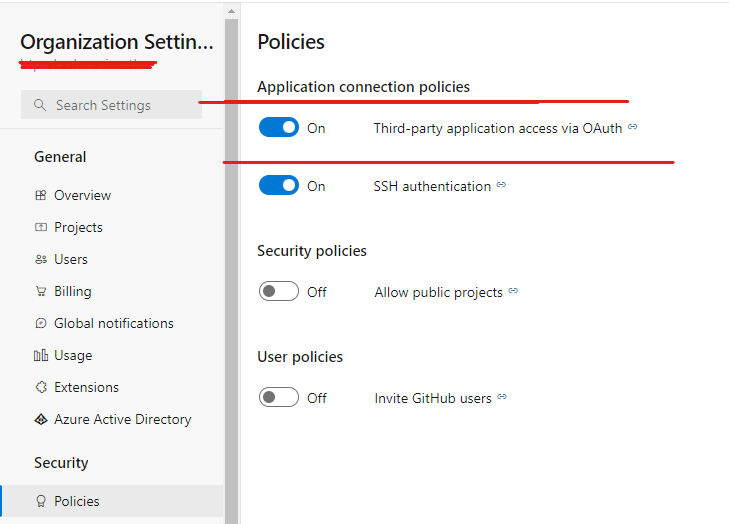Switch on Invite GitHub users toggle
Image resolution: width=729 pixels, height=524 pixels.
279,398
